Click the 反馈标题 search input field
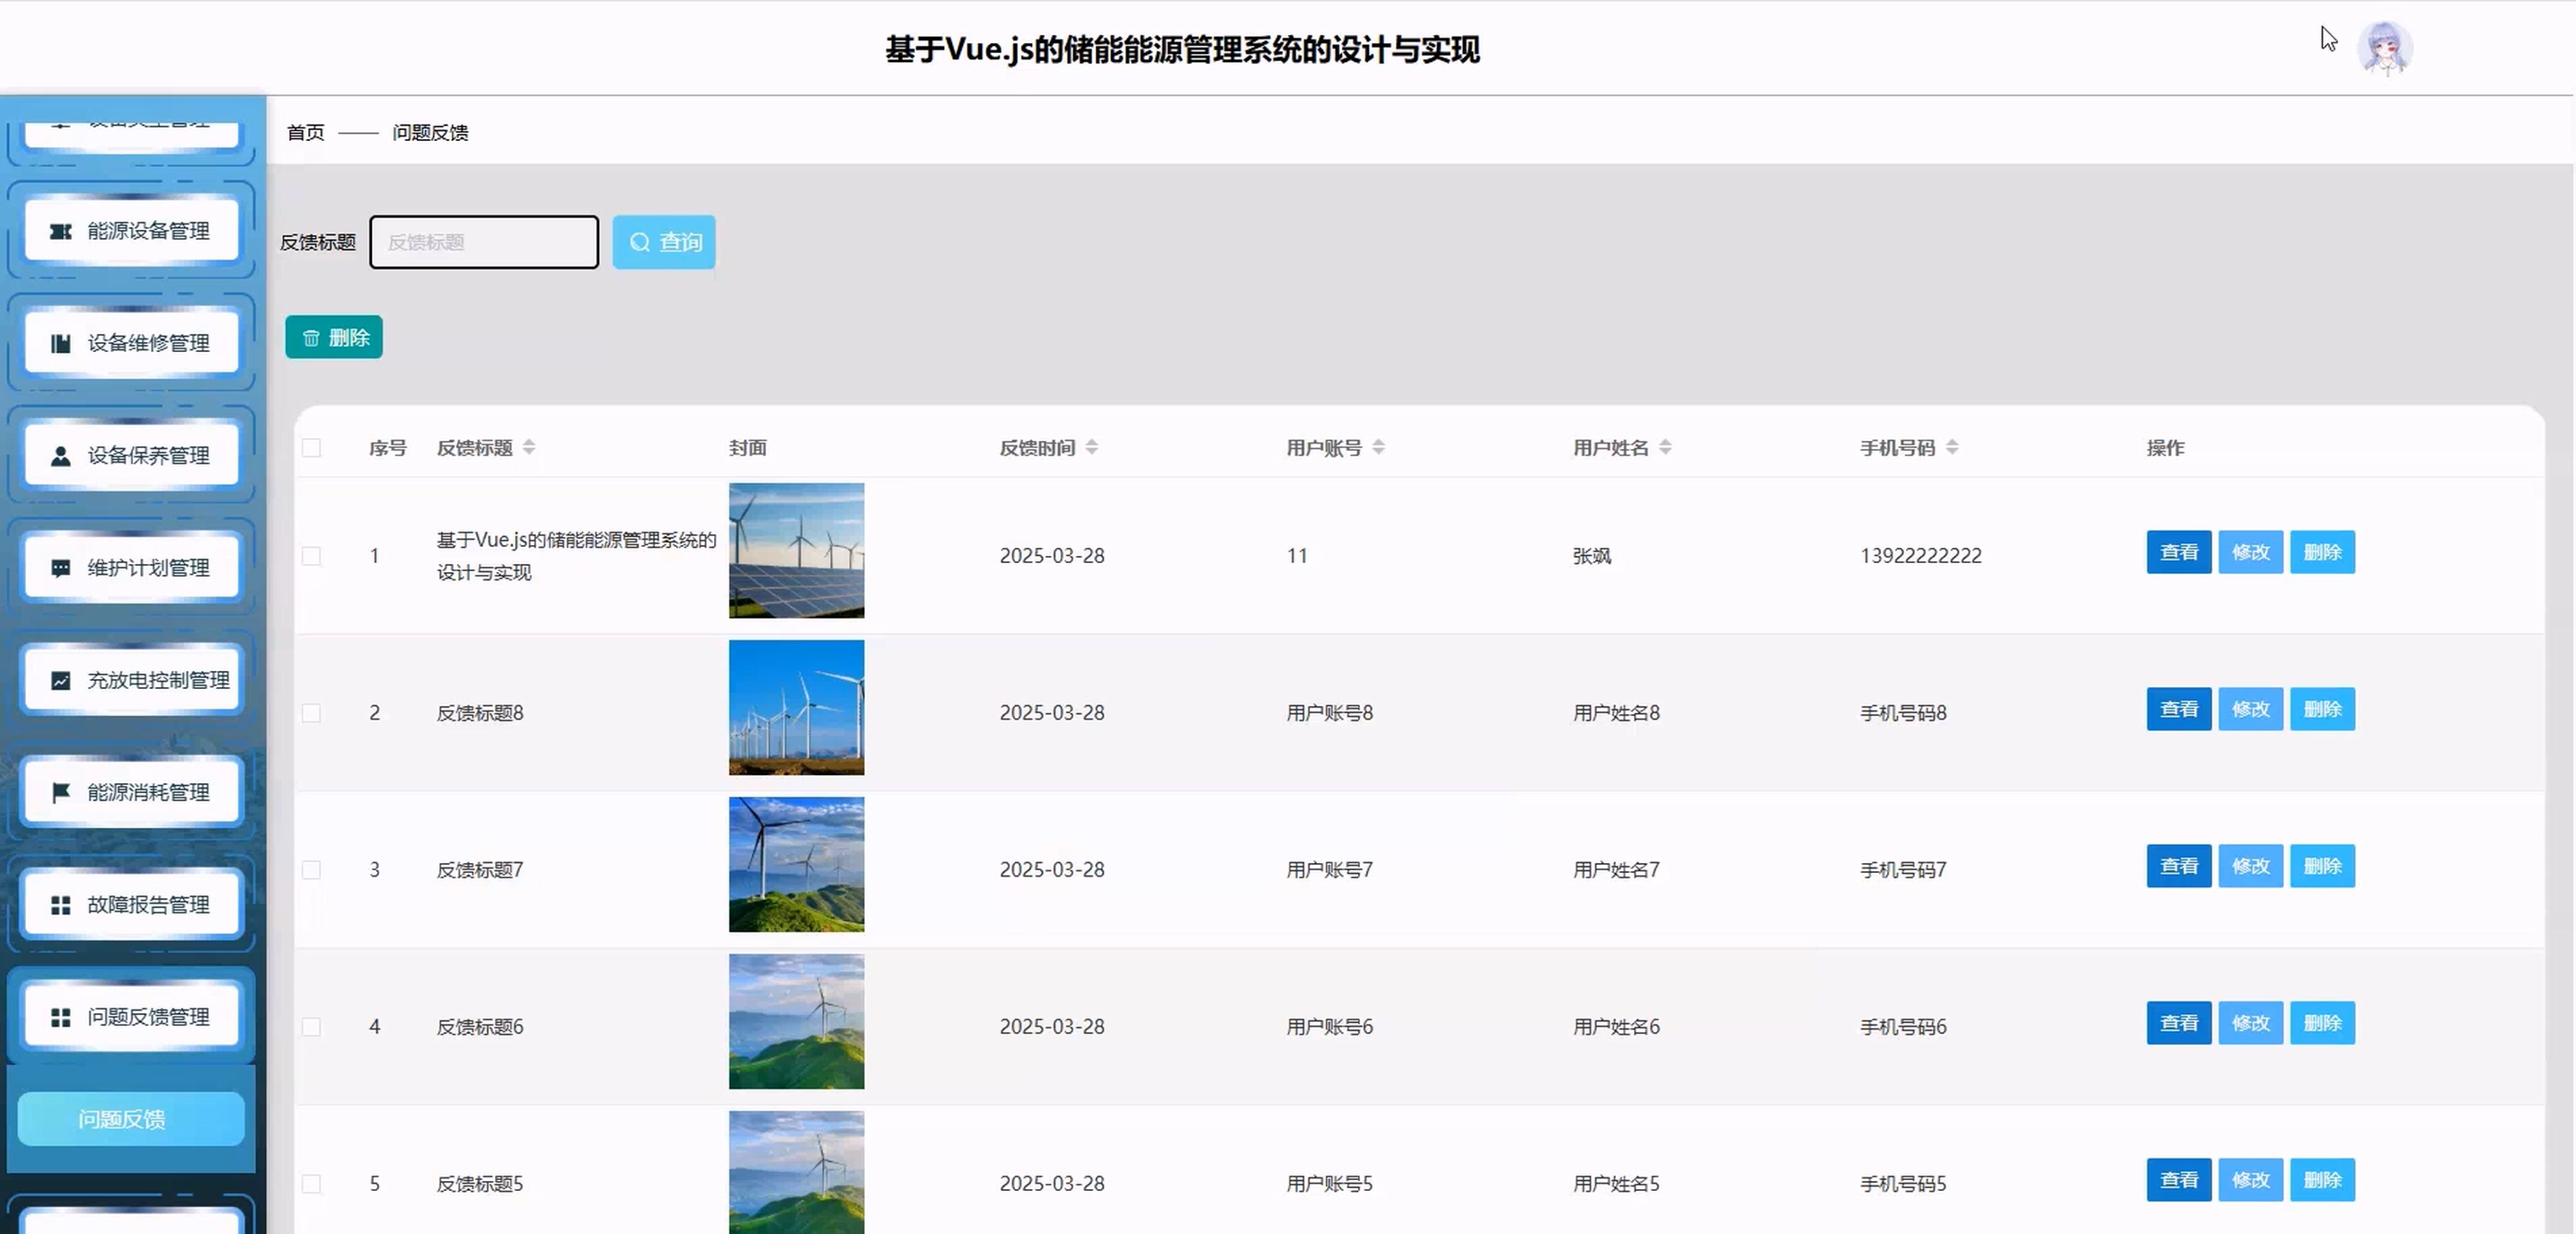 point(484,242)
